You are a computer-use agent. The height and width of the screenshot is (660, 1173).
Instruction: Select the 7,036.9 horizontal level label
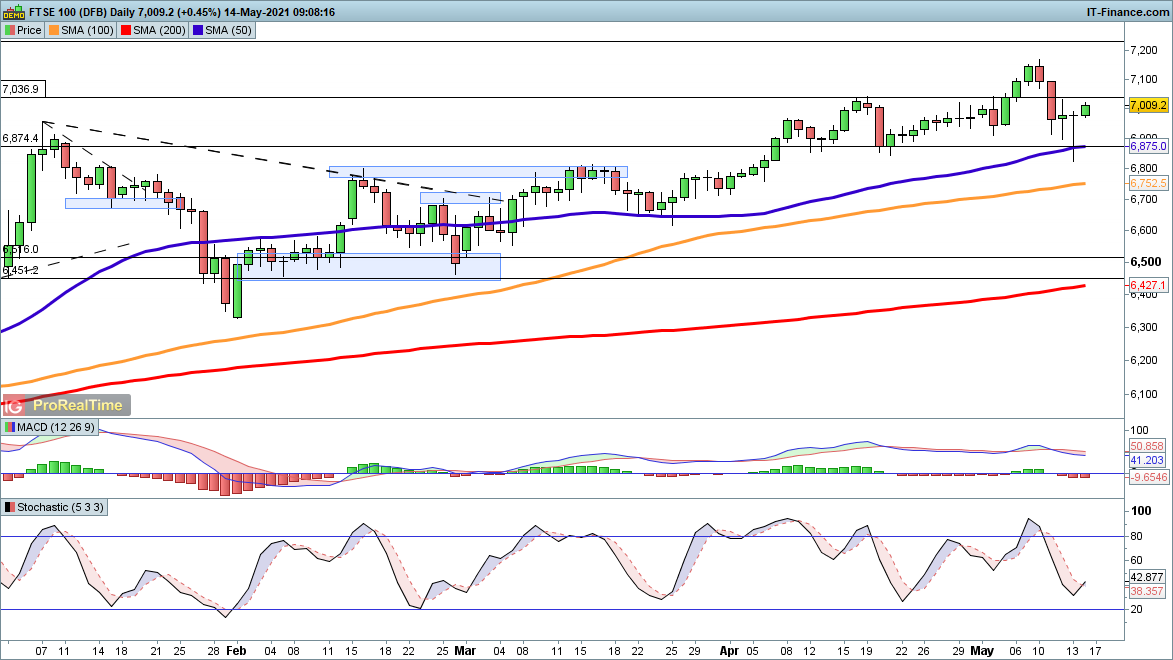21,89
